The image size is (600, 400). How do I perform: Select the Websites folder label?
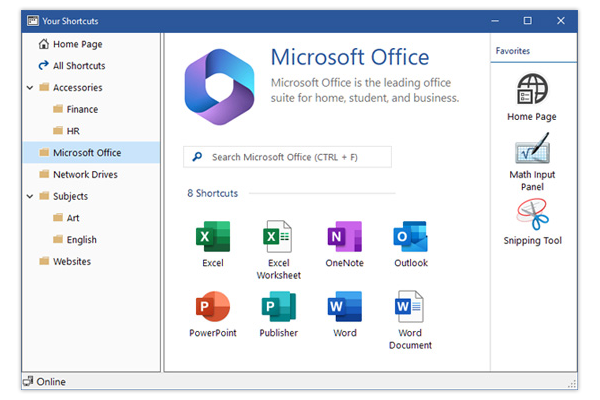tap(72, 261)
